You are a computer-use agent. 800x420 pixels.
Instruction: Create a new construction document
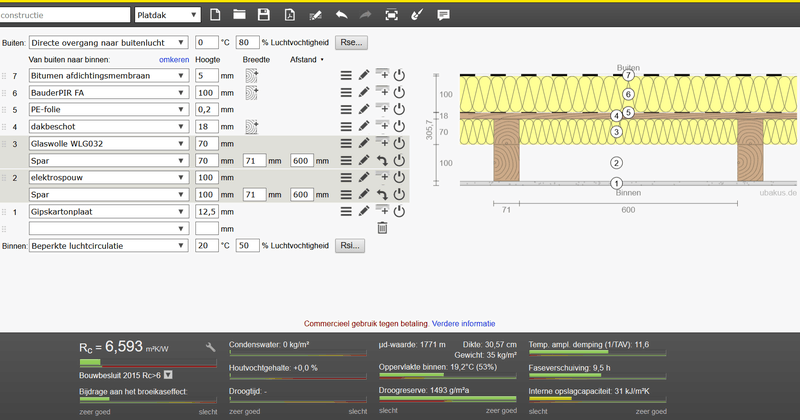(x=215, y=15)
